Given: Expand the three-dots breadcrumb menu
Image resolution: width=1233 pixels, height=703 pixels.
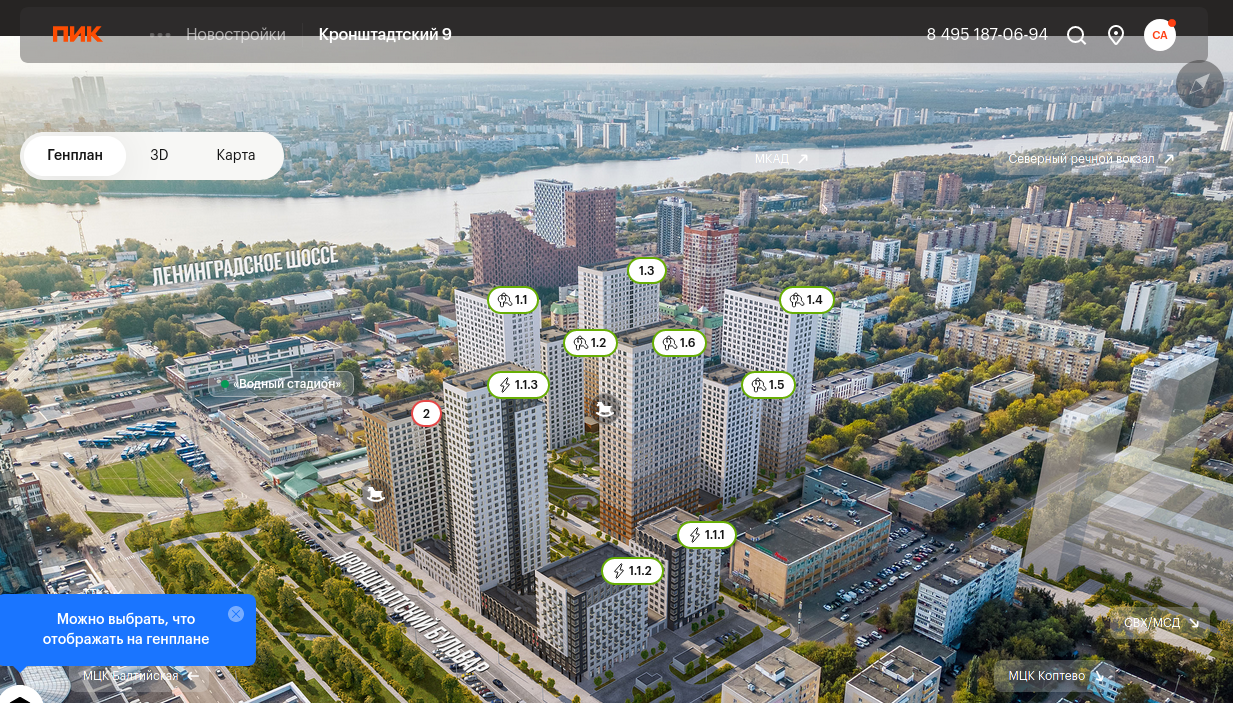Looking at the screenshot, I should pos(160,35).
